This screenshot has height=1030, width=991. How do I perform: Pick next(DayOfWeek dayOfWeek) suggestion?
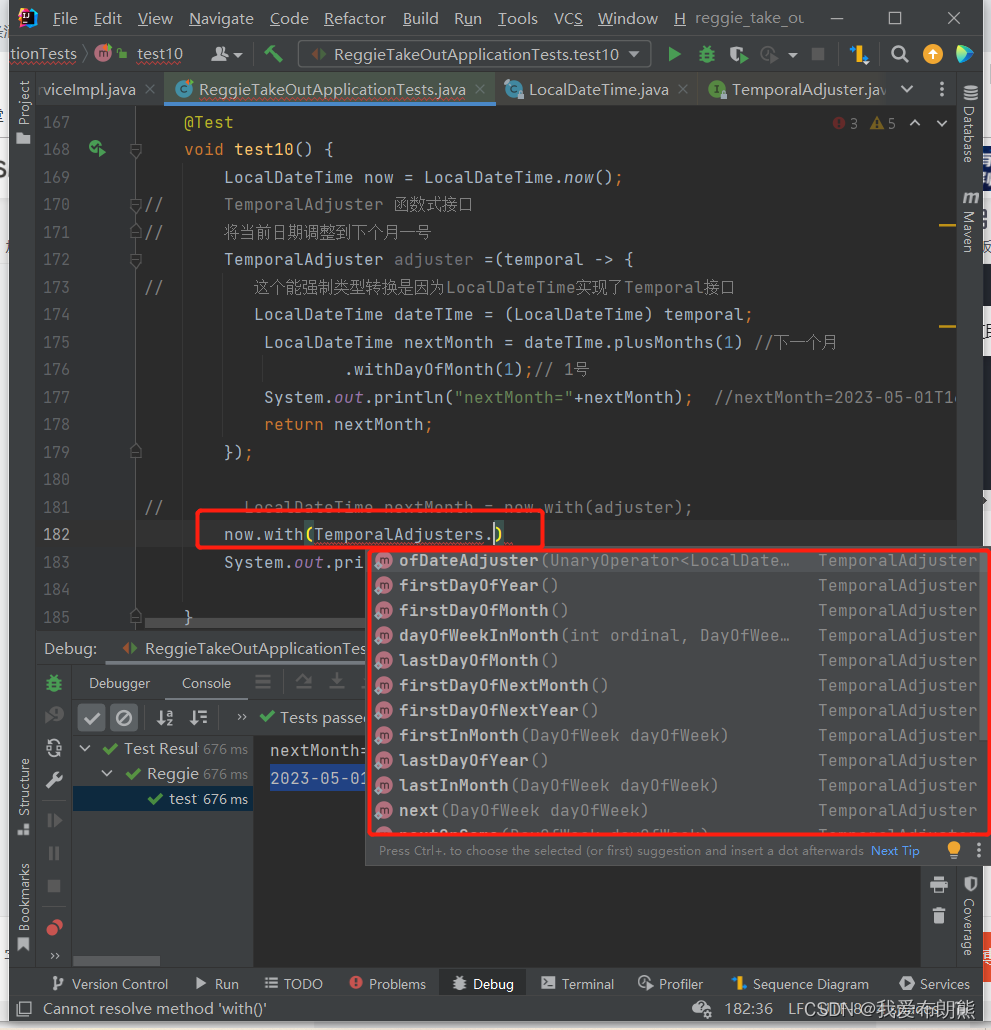676,810
